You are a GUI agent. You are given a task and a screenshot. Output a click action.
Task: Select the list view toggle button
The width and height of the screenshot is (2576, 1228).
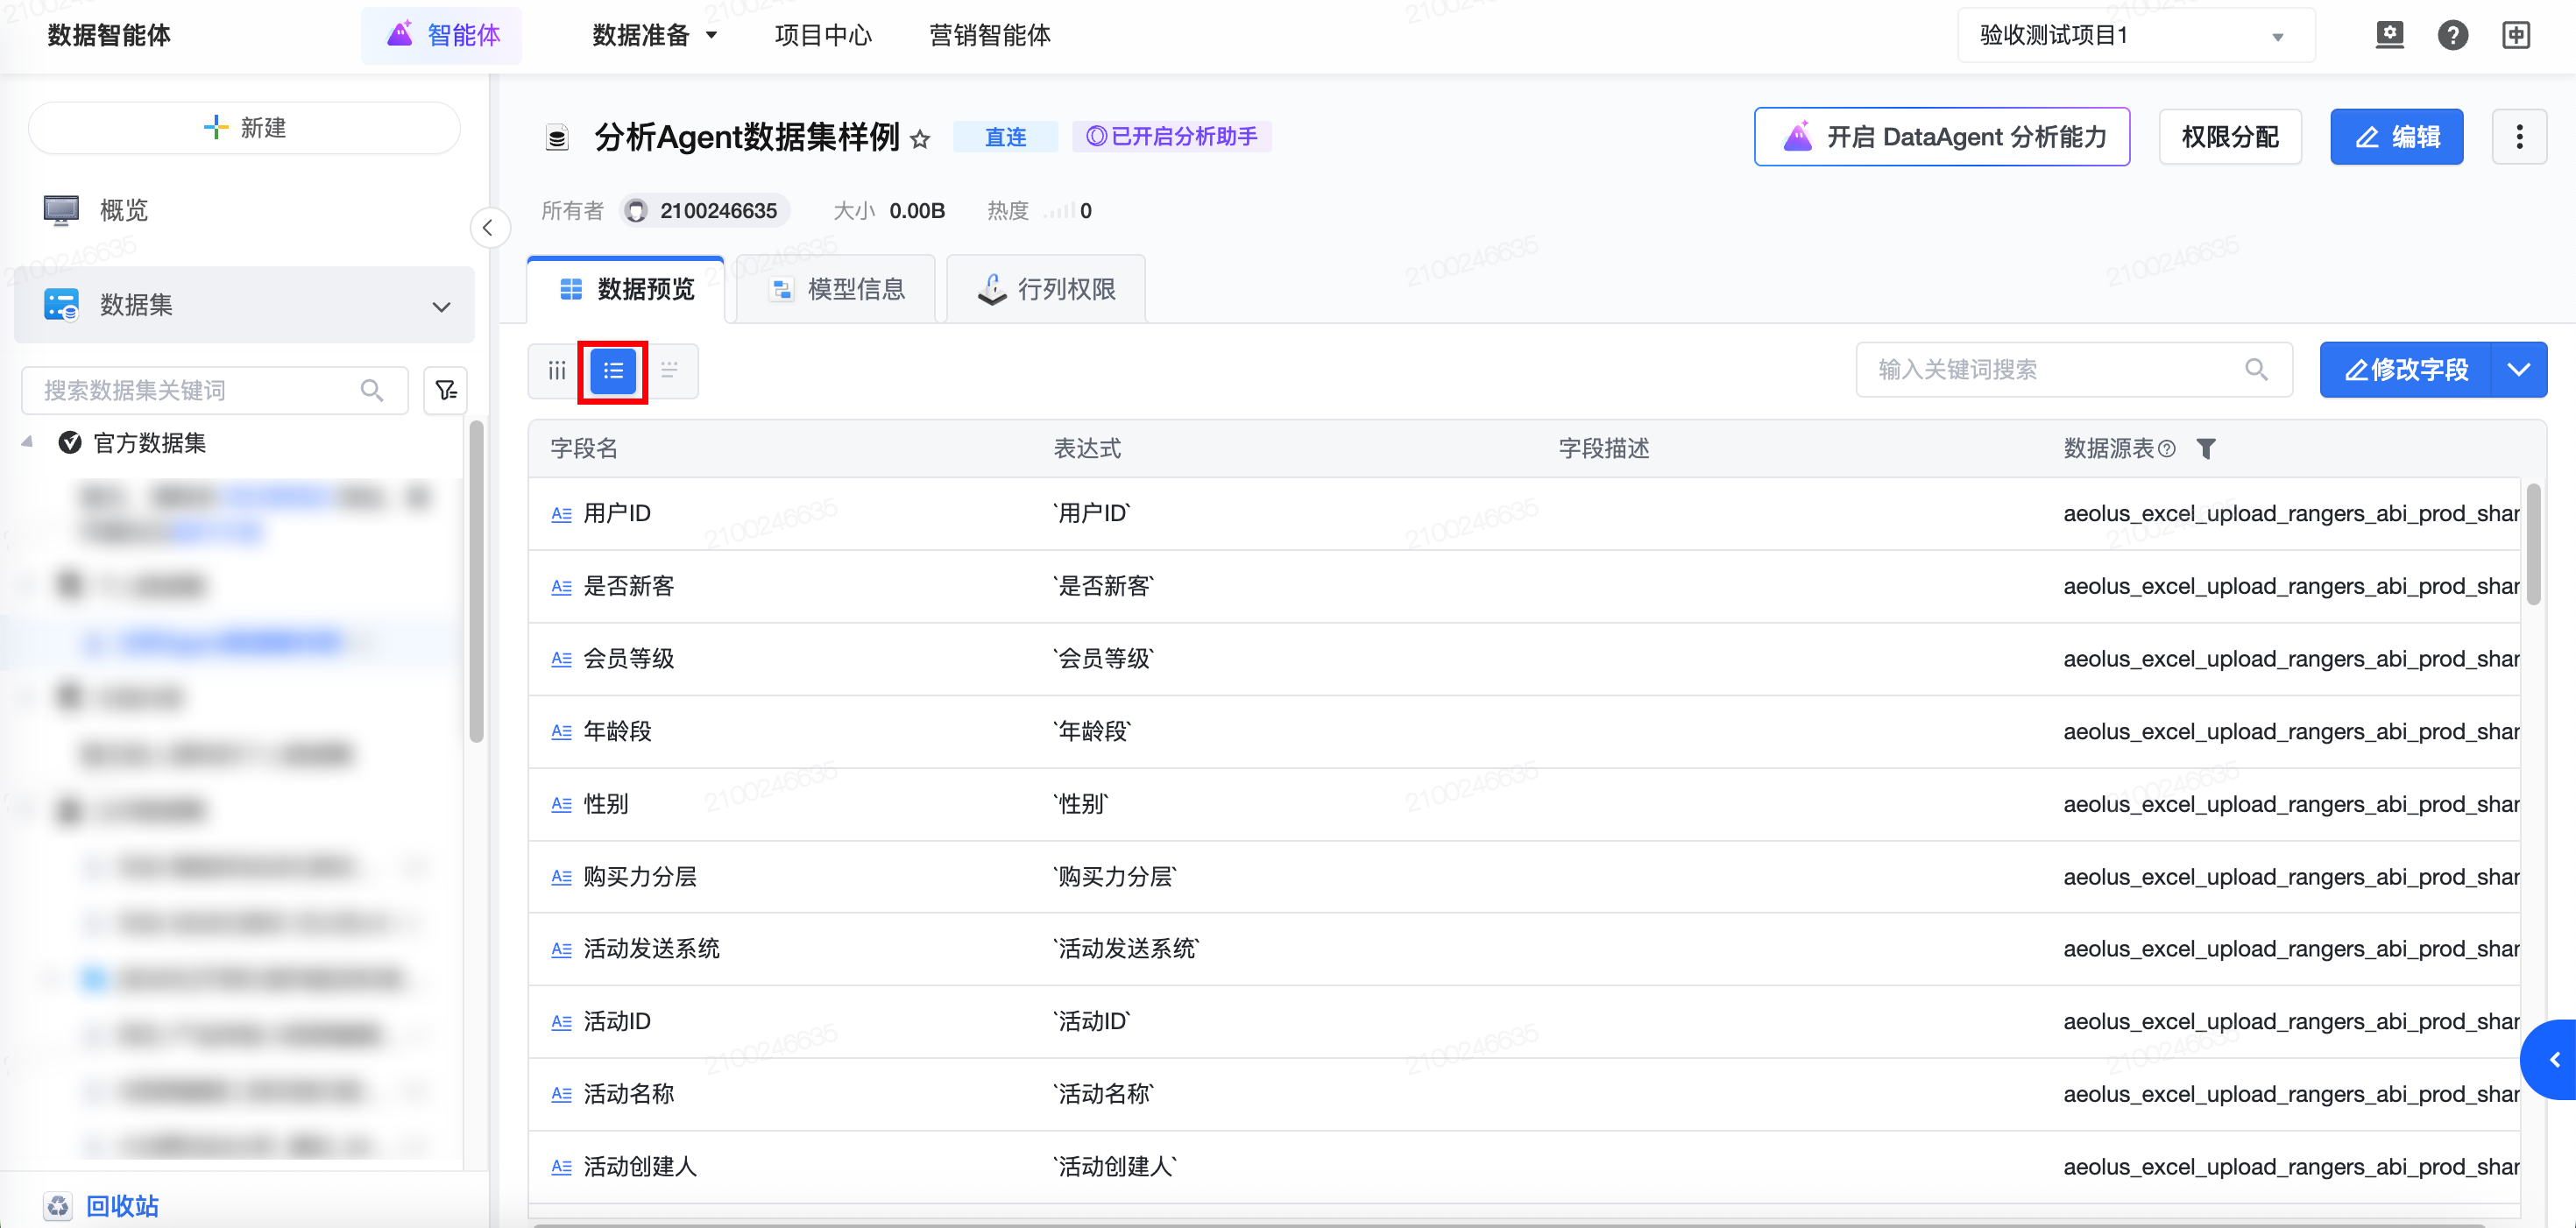(x=613, y=371)
